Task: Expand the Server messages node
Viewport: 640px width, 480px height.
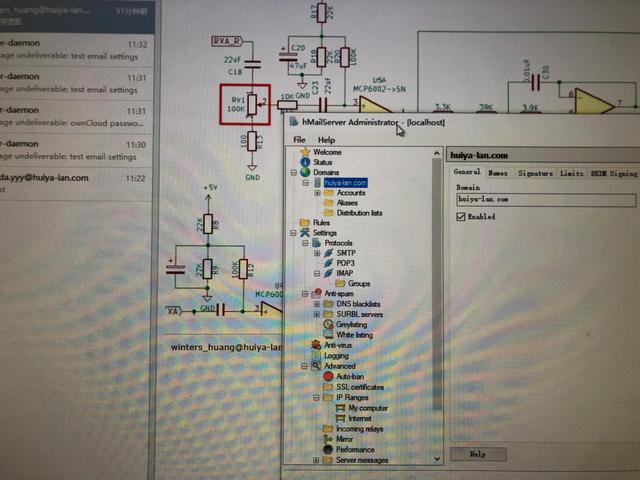Action: (x=316, y=460)
